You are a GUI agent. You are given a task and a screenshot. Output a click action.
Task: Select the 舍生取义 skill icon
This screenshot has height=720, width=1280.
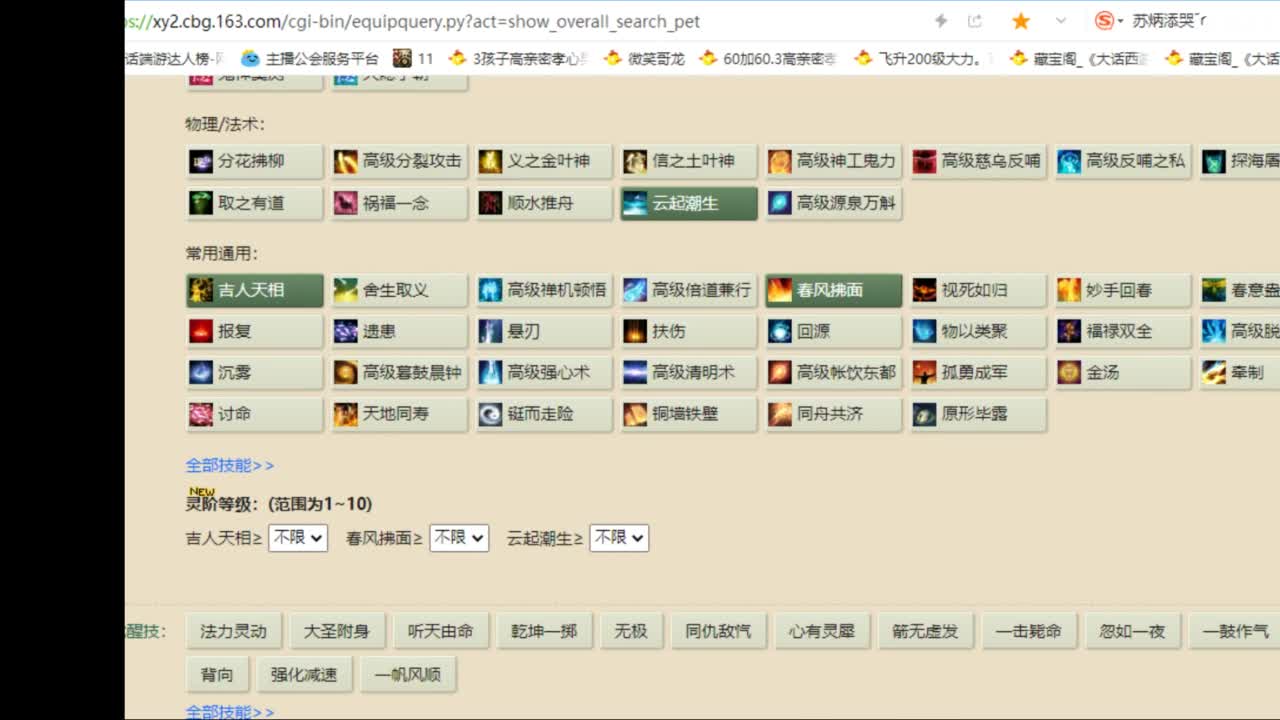pos(346,290)
